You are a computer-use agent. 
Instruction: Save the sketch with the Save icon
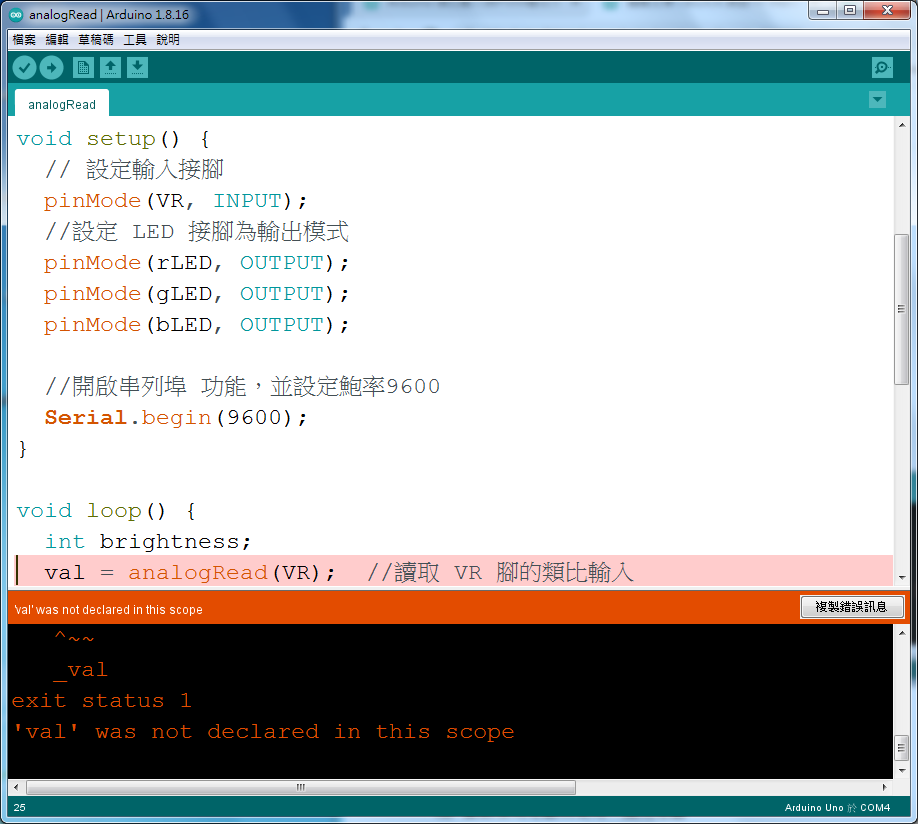pos(137,68)
